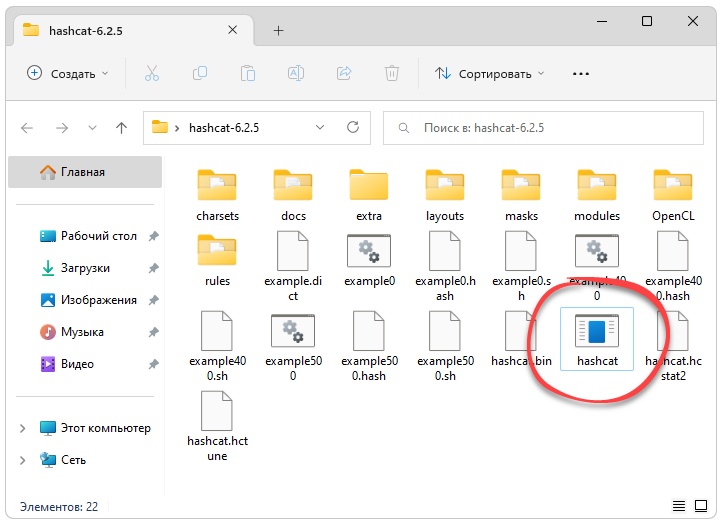Click the Share icon in toolbar
Viewport: 720px width, 523px height.
344,73
